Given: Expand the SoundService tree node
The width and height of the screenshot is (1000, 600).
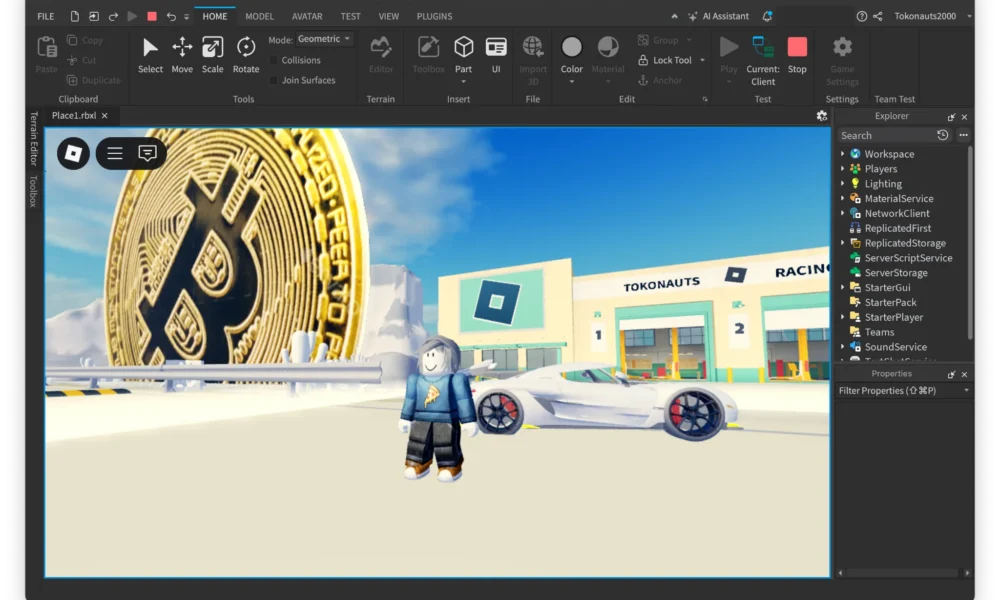Looking at the screenshot, I should click(842, 347).
